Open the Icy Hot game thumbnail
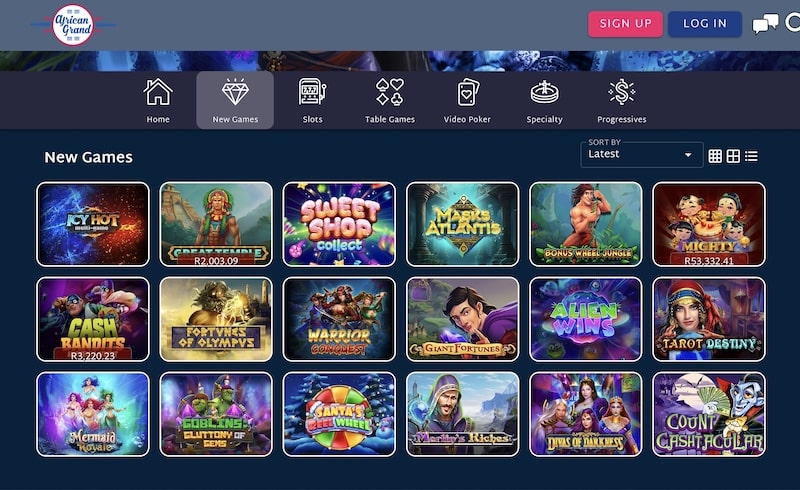This screenshot has width=800, height=490. [93, 224]
